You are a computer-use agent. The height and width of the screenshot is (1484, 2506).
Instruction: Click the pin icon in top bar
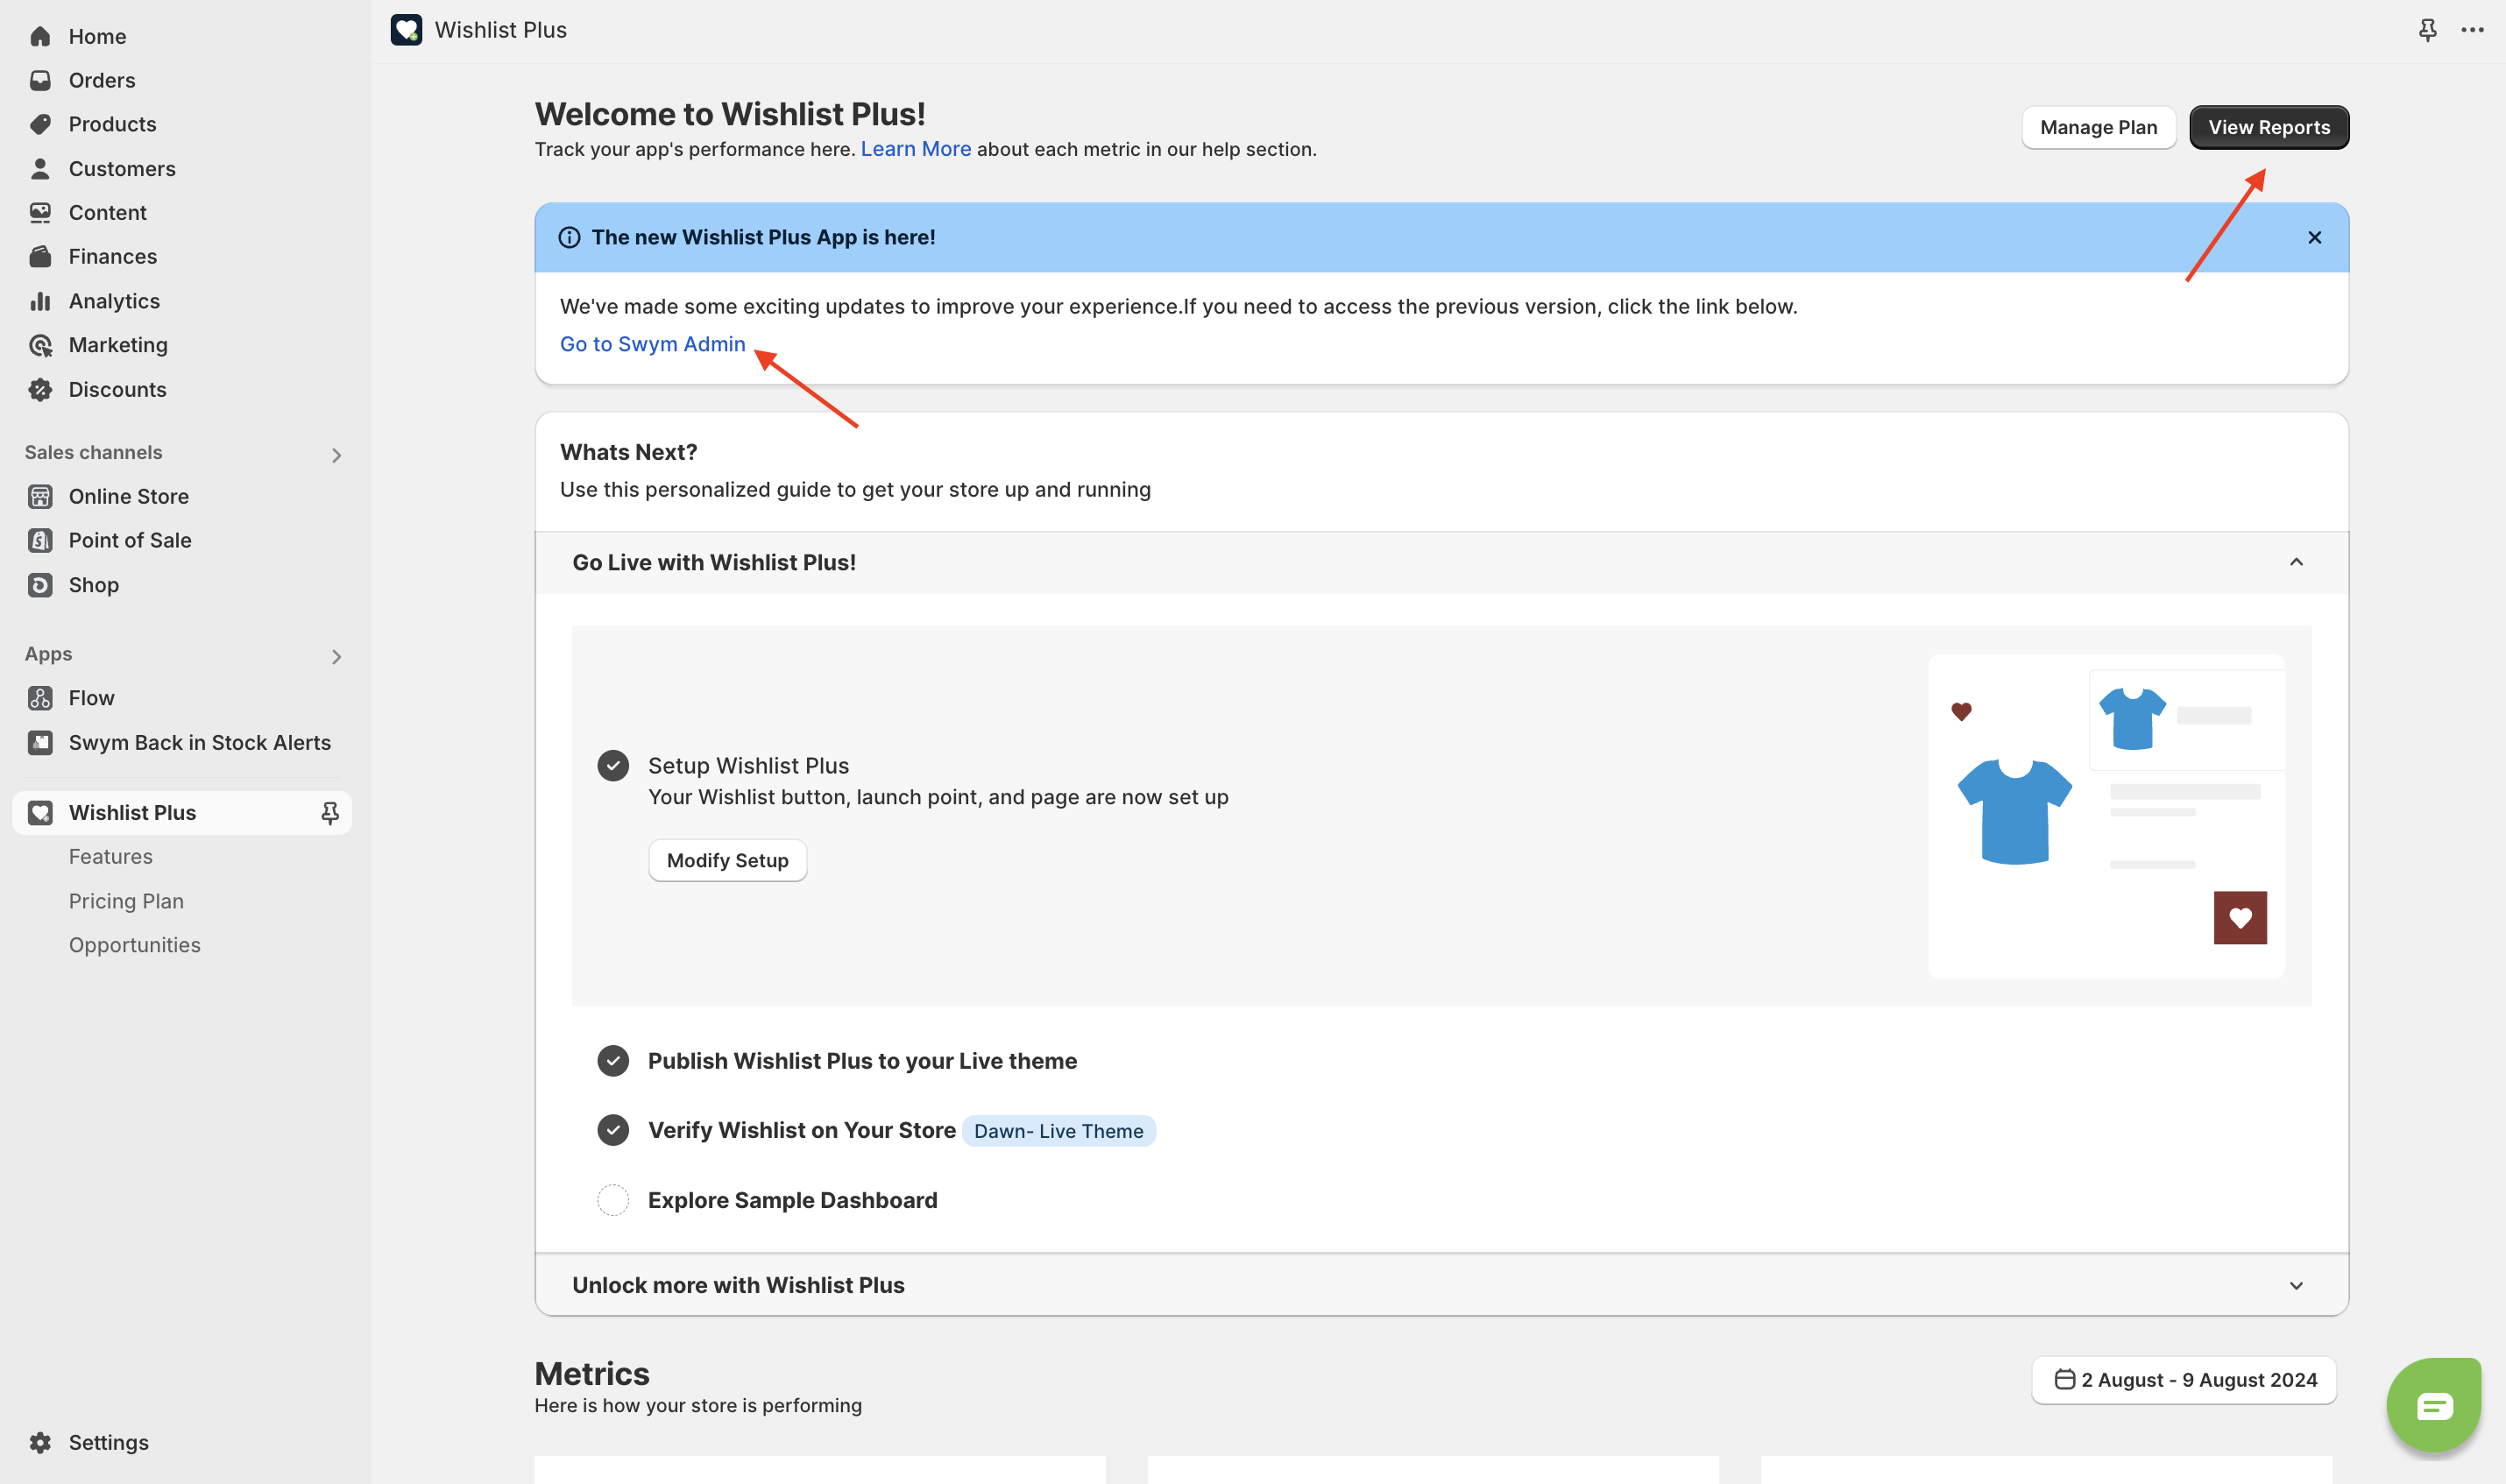(x=2427, y=30)
